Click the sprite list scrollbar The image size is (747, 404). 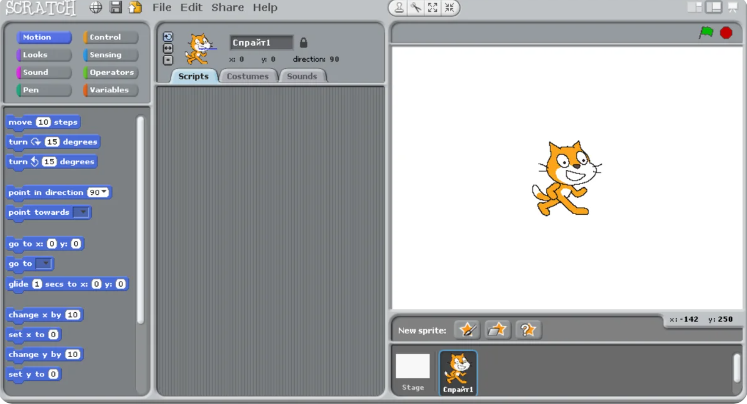(x=737, y=368)
